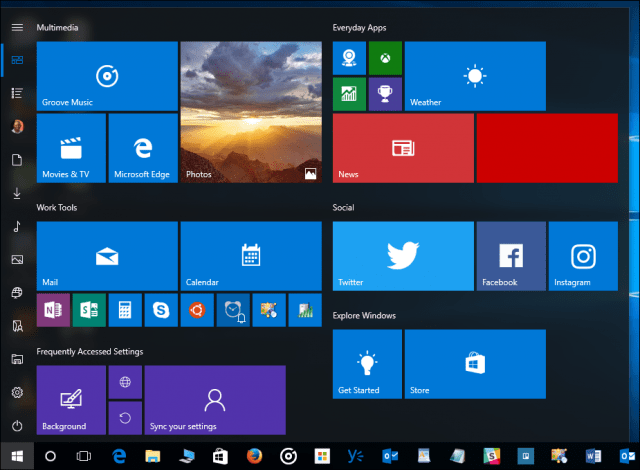Open Cortana search circle on taskbar
The height and width of the screenshot is (470, 640).
point(50,456)
